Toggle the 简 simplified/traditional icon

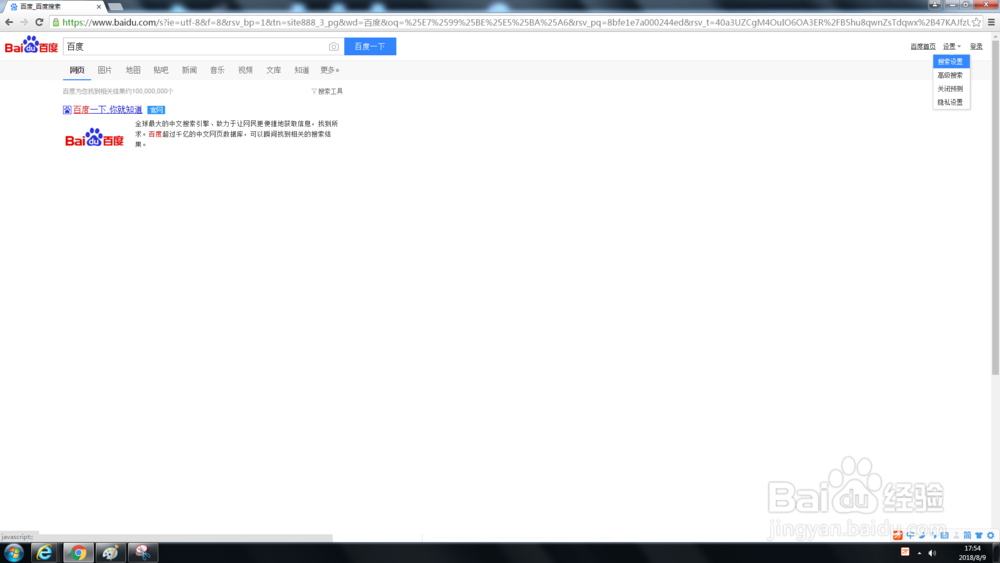[x=967, y=535]
